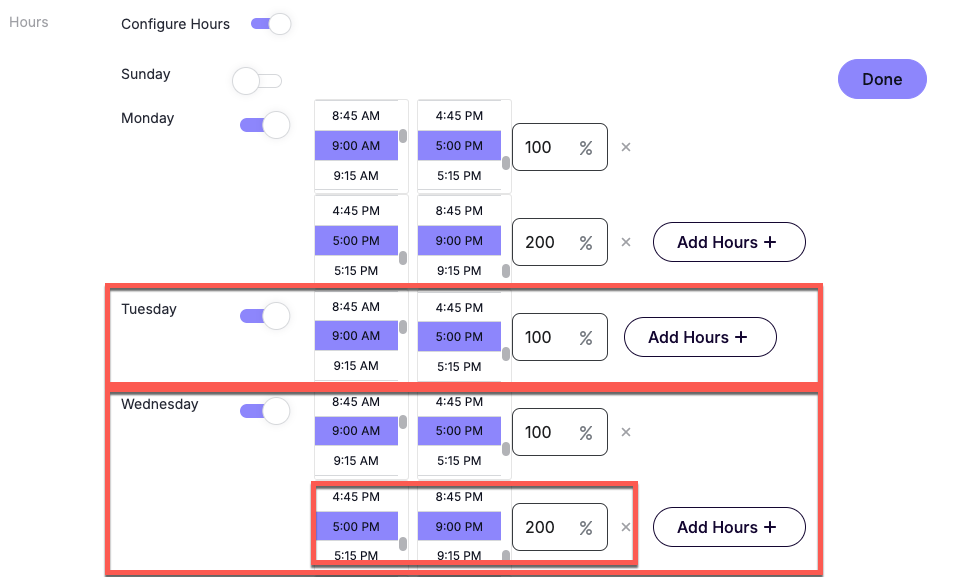Click highlighted 5:00 PM in Monday first end
978x577 pixels.
pos(459,146)
